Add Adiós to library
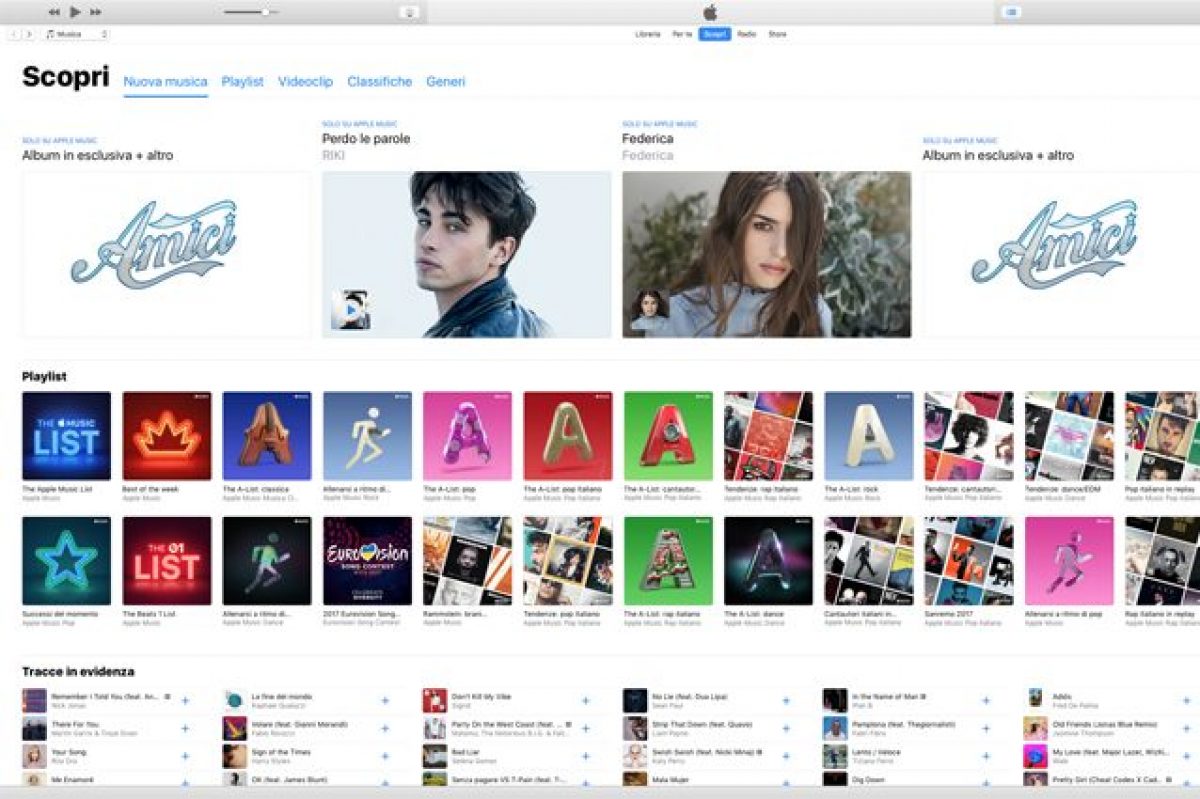This screenshot has width=1200, height=799. point(1186,700)
